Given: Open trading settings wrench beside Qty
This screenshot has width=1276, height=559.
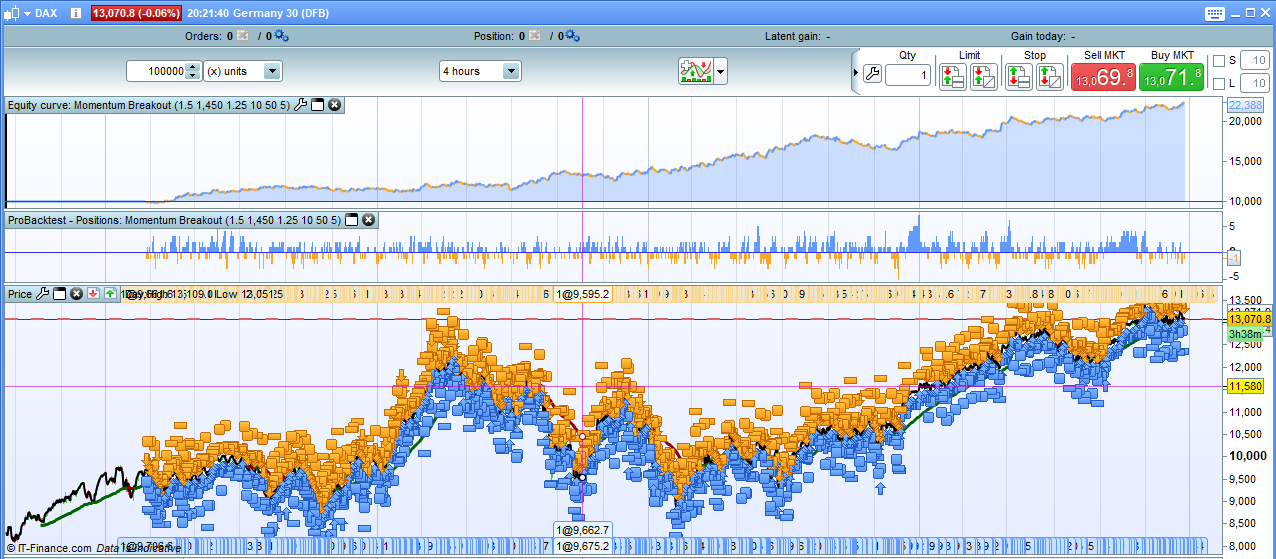Looking at the screenshot, I should (872, 75).
